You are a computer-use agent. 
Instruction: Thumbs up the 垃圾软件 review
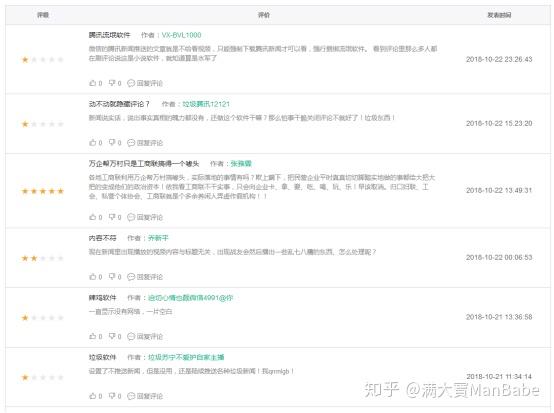(96, 396)
